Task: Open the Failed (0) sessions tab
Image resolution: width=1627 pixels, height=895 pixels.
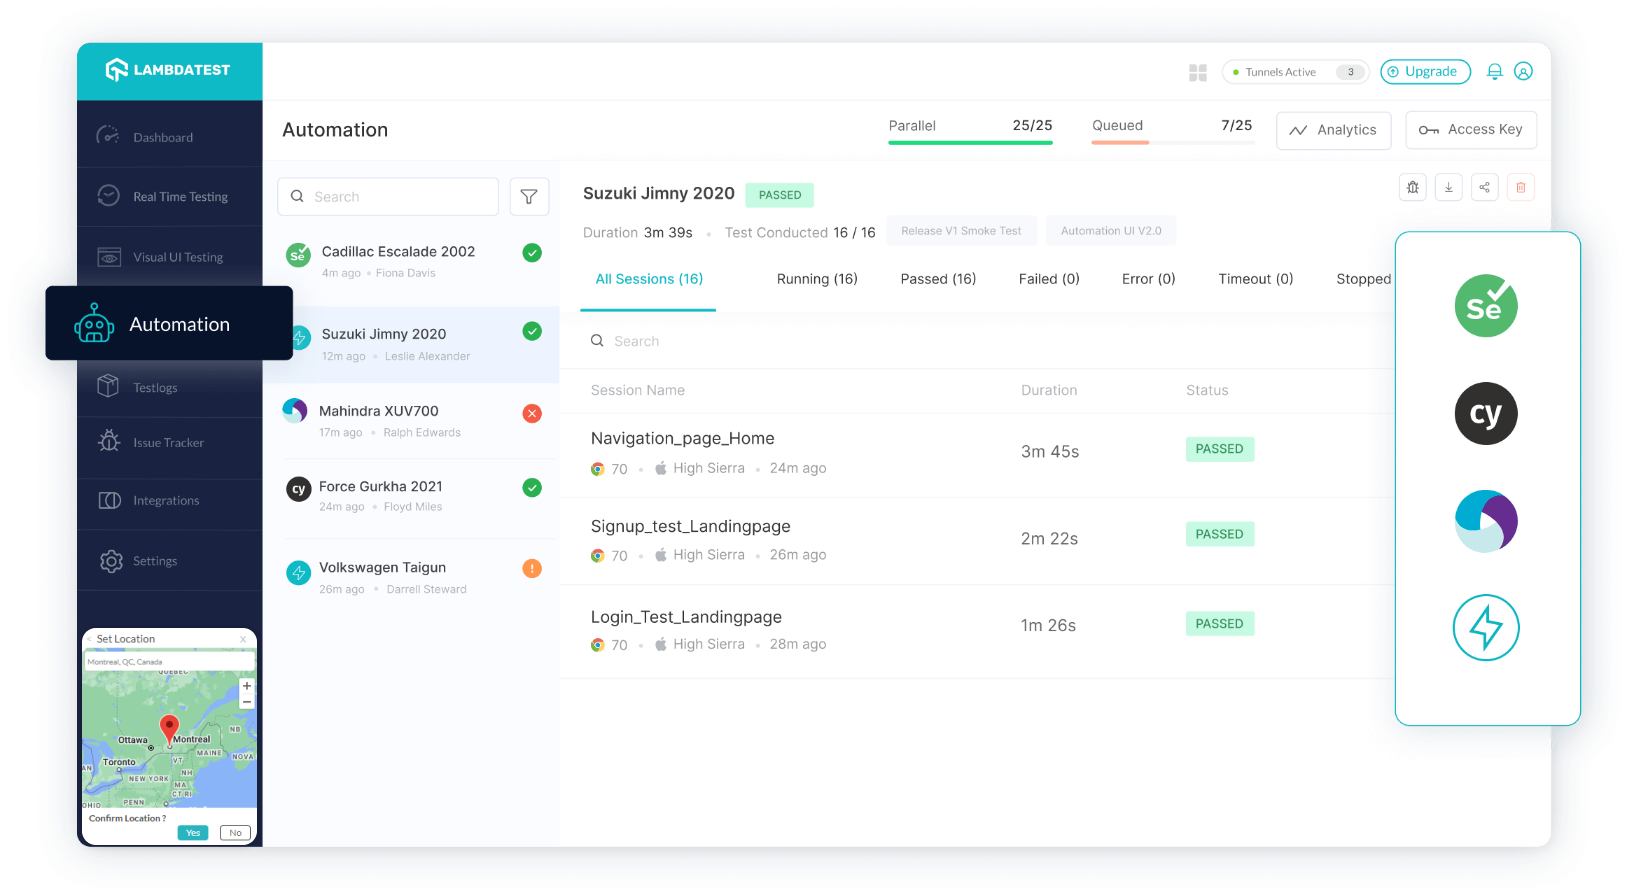Action: [x=1048, y=279]
